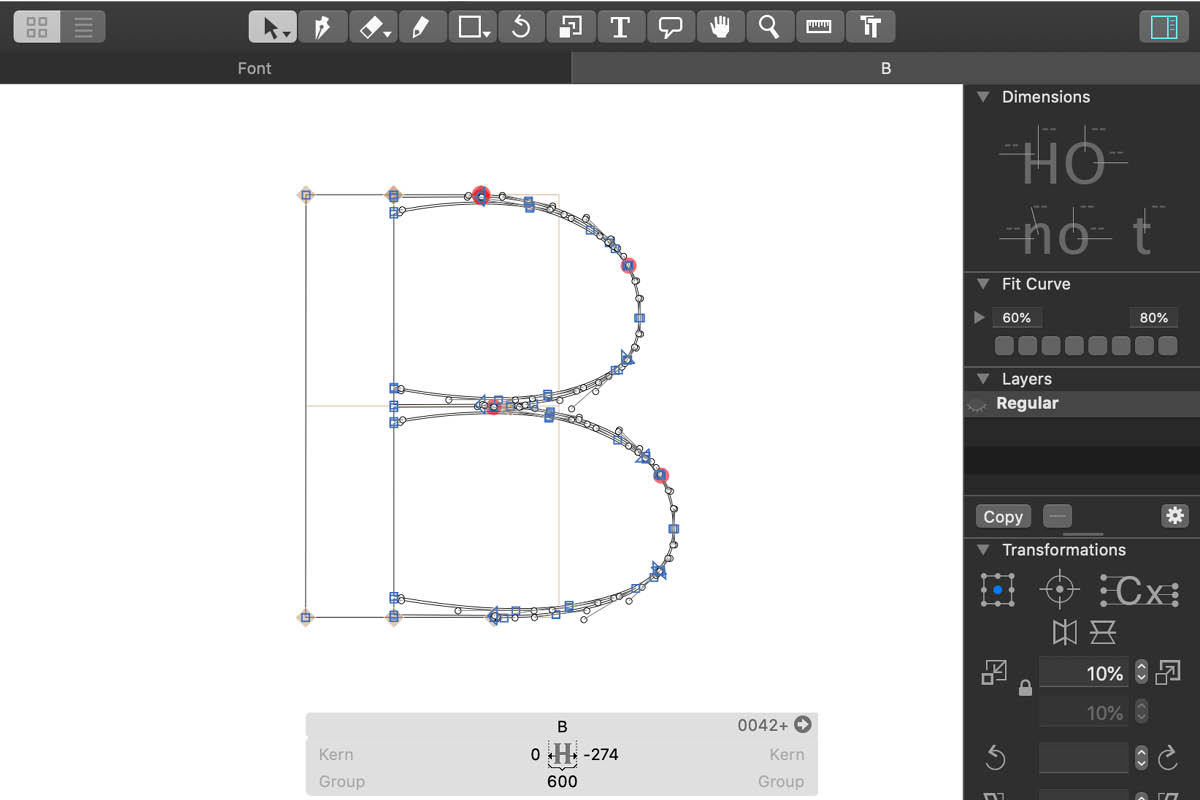Collapse the Fit Curve section

point(983,284)
